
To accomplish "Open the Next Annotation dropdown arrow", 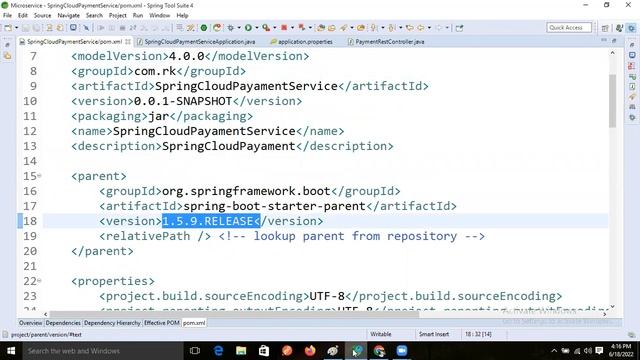I will [382, 28].
